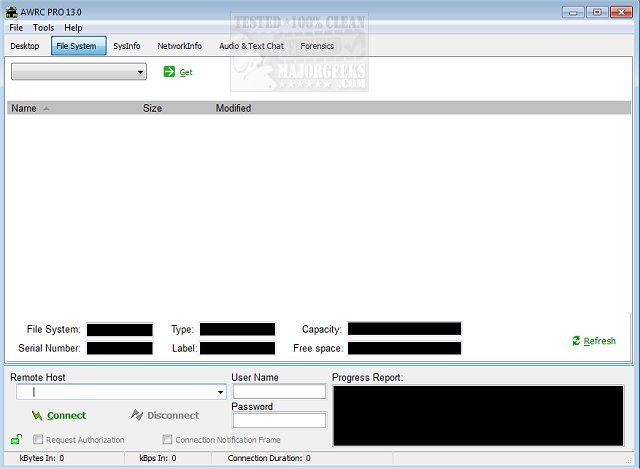640x469 pixels.
Task: Toggle the Connection Notification Frame checkbox
Action: (x=167, y=440)
